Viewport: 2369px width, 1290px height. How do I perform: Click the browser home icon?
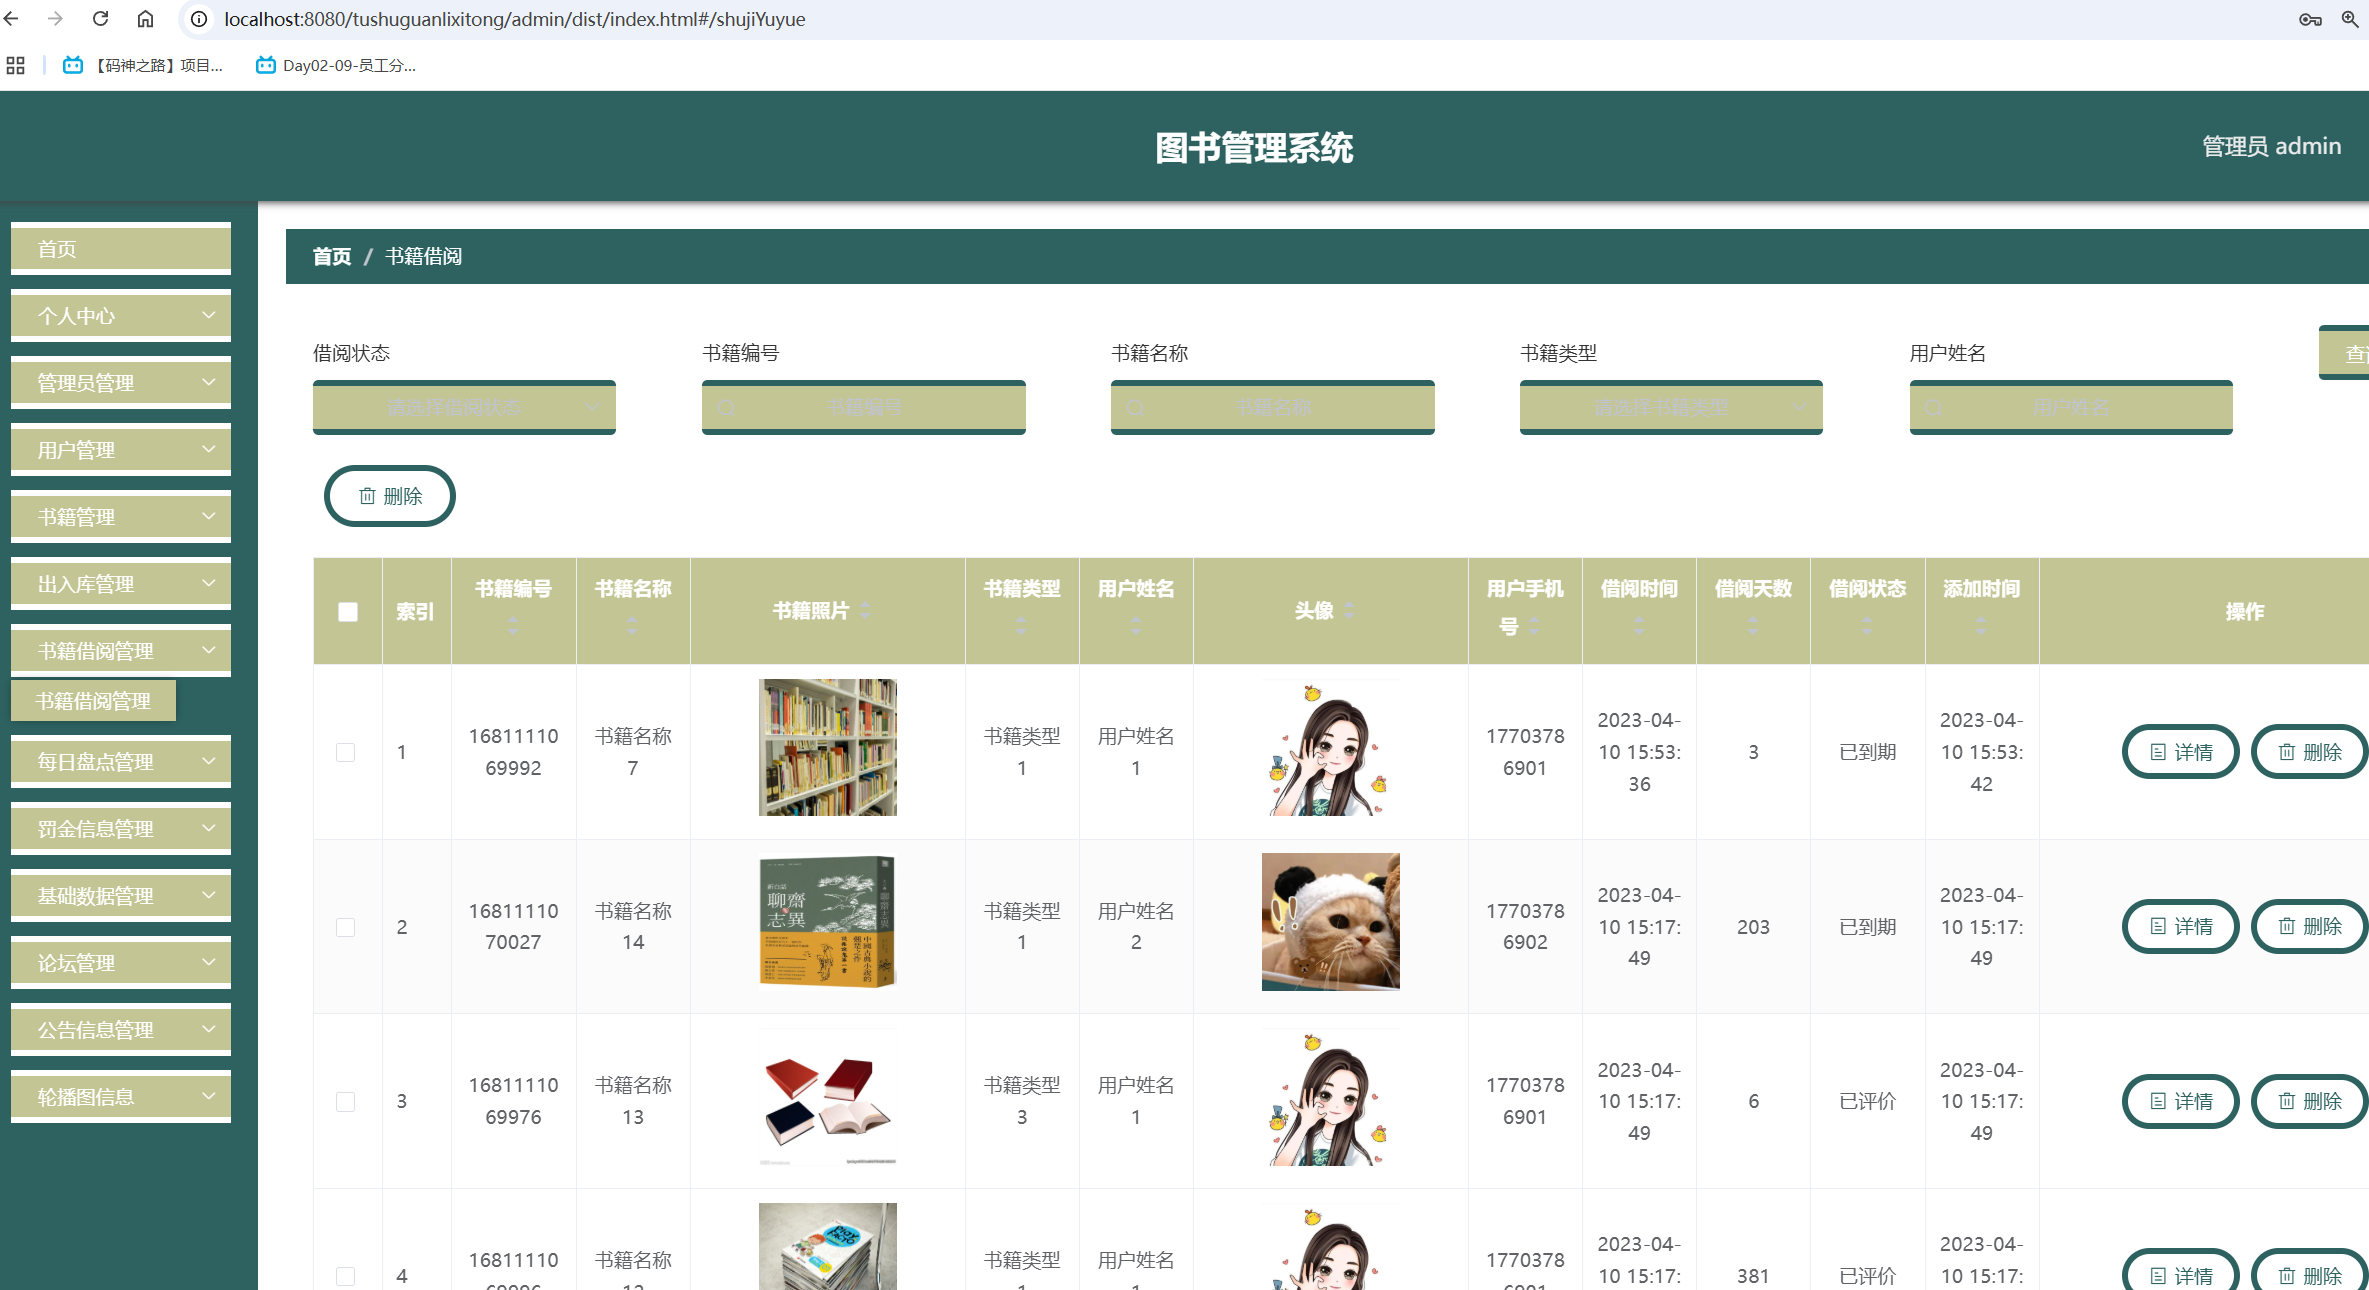146,19
